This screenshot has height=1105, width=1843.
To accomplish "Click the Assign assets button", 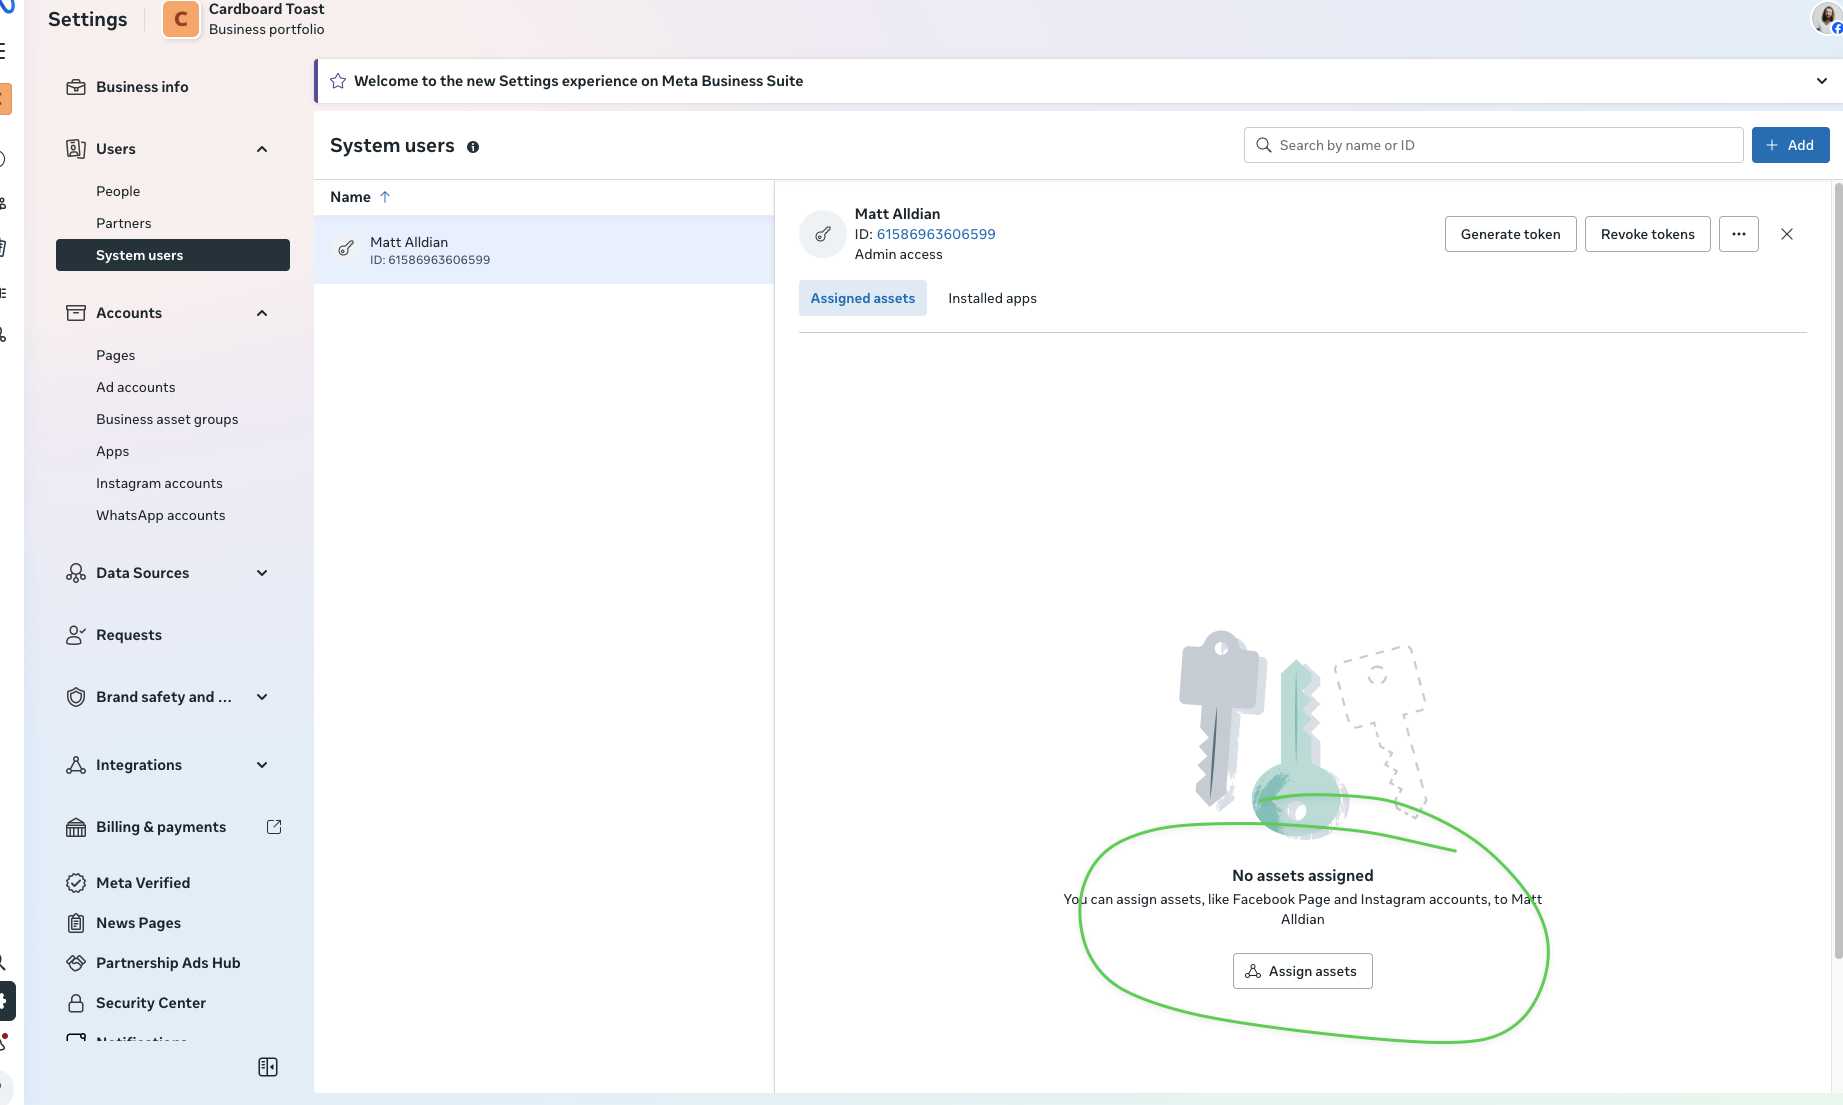I will [x=1302, y=971].
